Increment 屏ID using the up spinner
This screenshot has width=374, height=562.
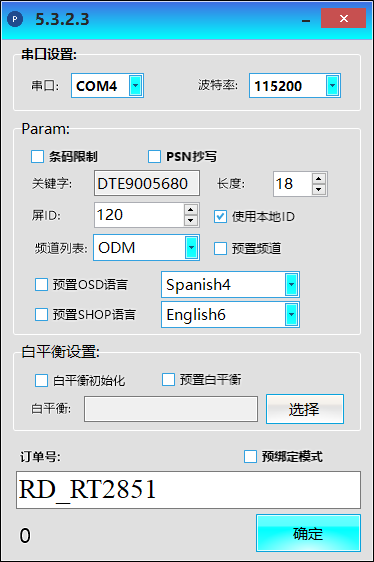tap(191, 209)
